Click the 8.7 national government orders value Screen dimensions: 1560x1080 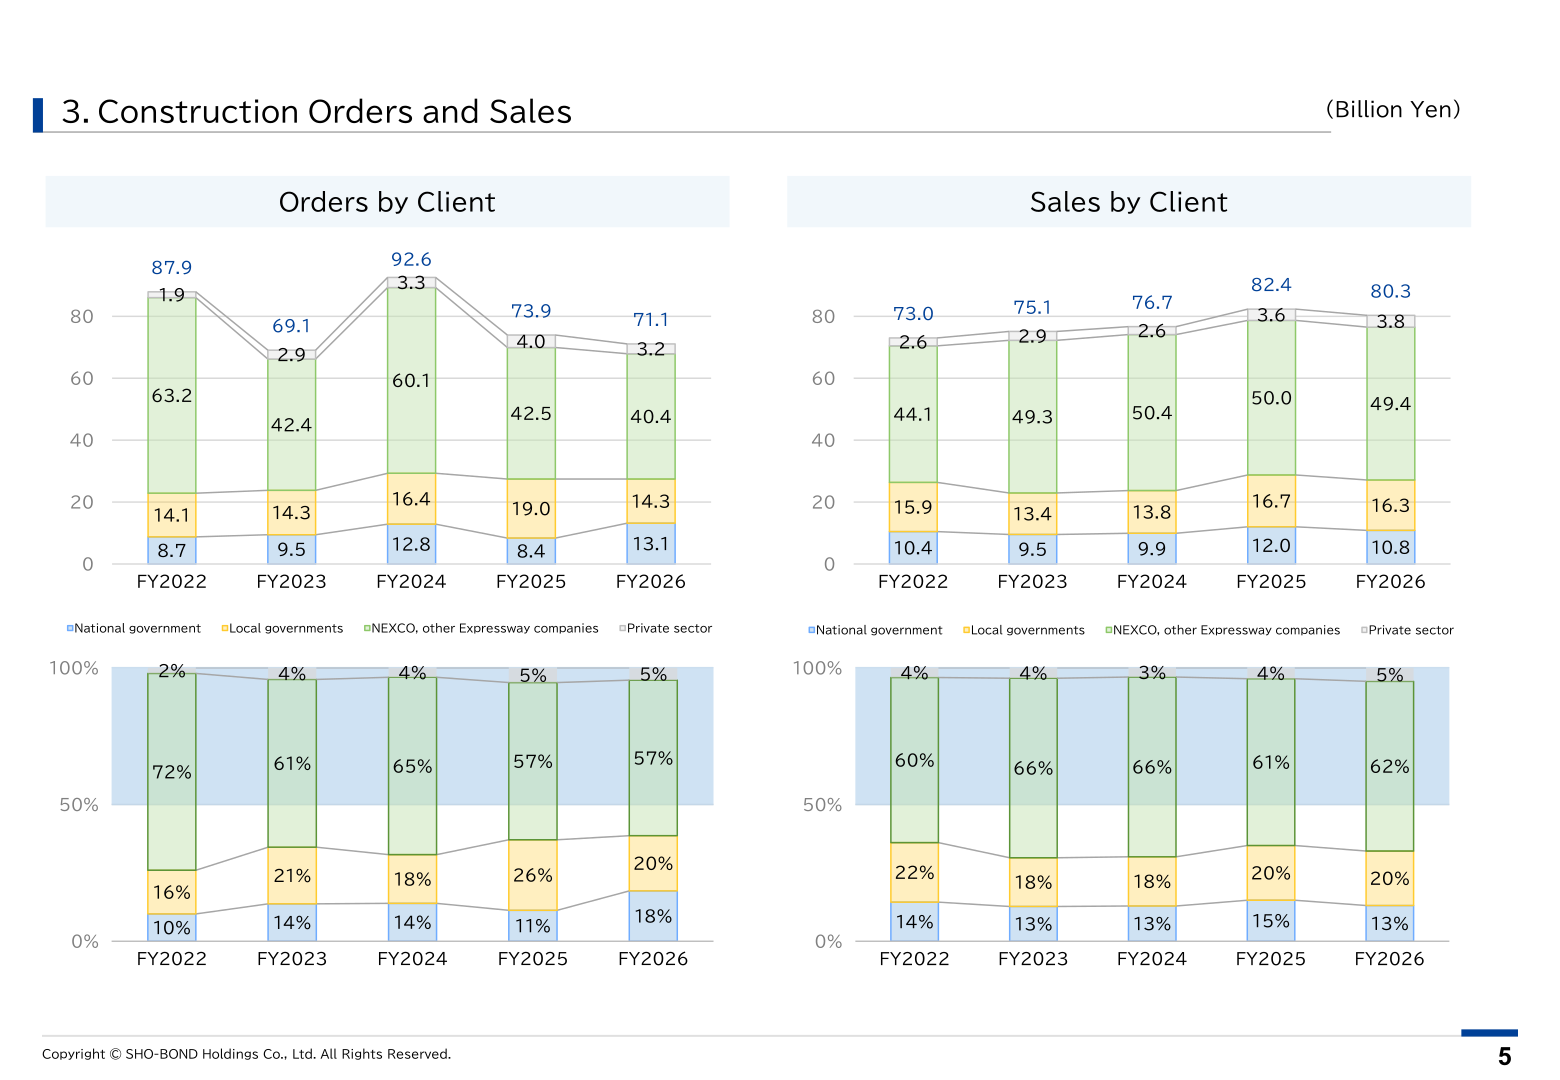(172, 551)
